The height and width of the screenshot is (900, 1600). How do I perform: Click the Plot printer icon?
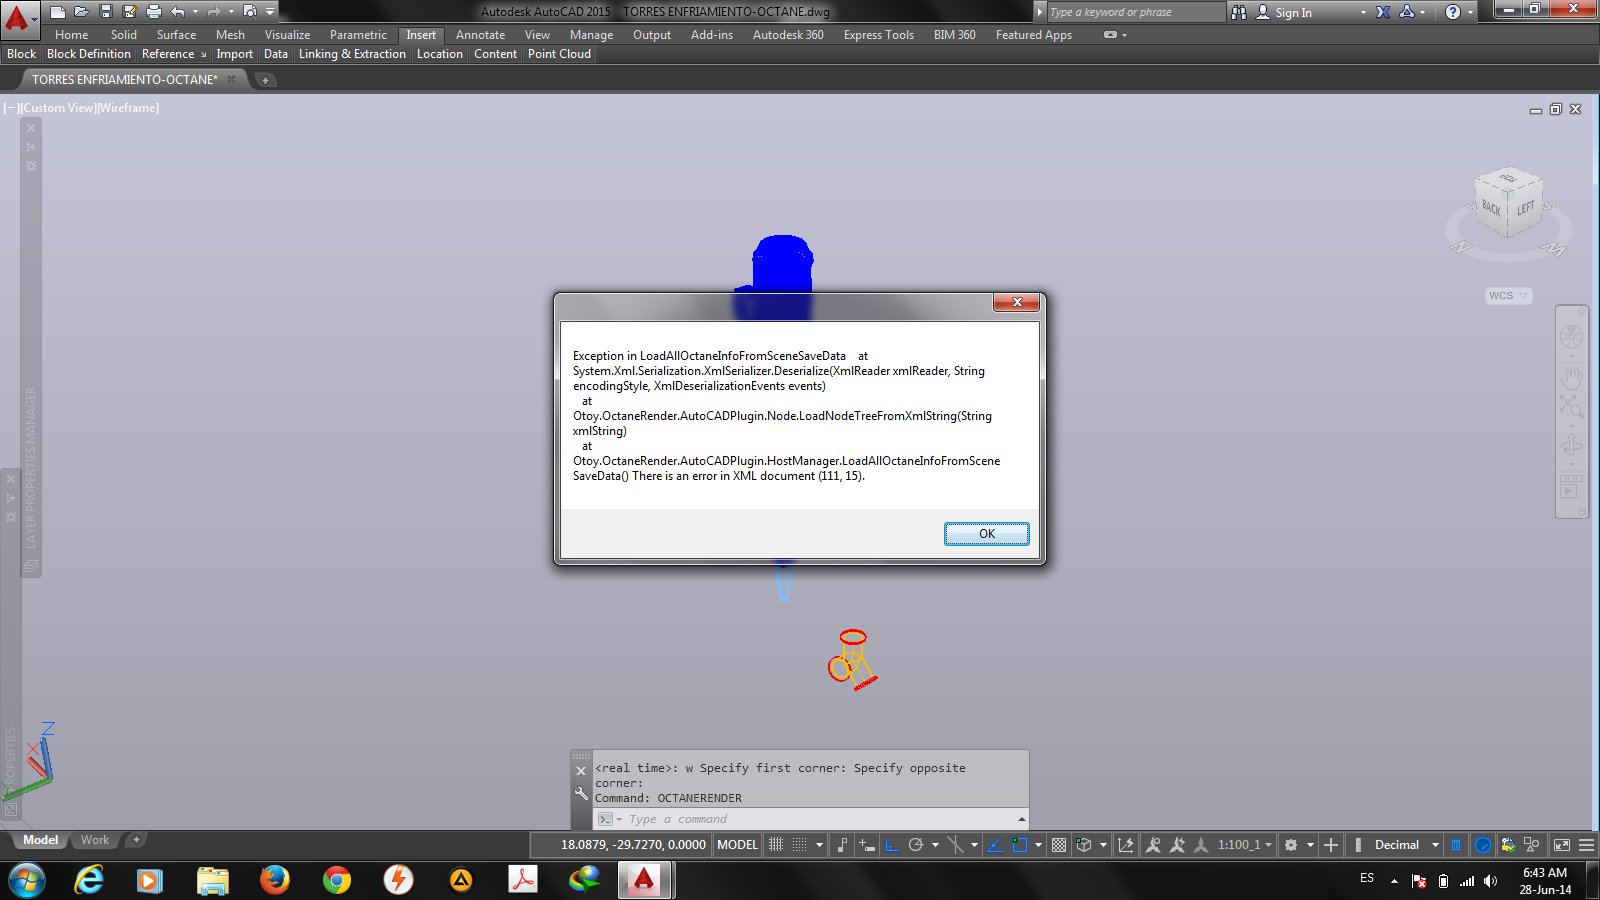[154, 12]
